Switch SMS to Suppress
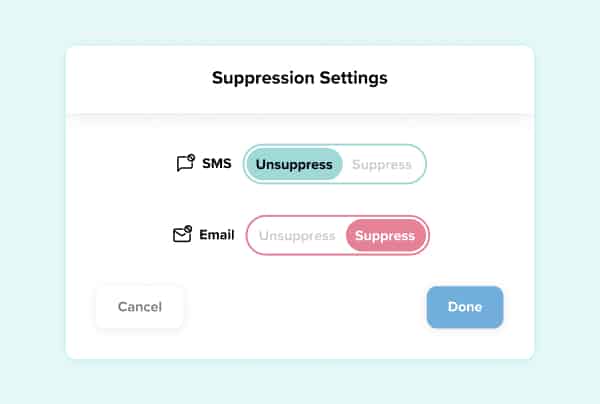The width and height of the screenshot is (600, 404). click(382, 164)
